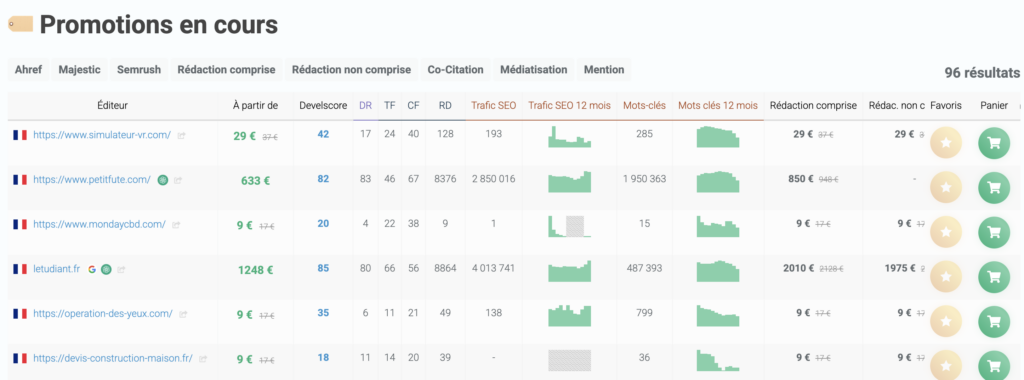This screenshot has height=380, width=1024.
Task: Click Develscore 82 for petitfute.com
Action: click(323, 180)
